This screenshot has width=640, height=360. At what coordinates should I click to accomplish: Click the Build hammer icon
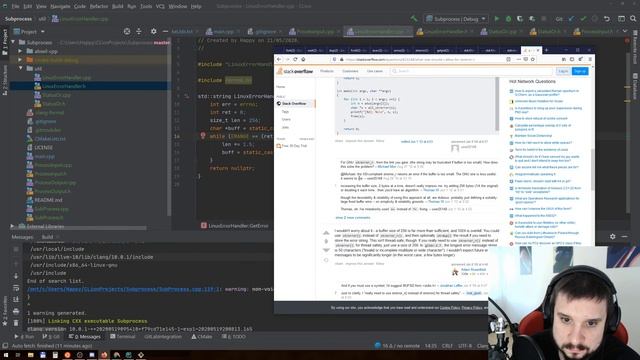point(414,19)
